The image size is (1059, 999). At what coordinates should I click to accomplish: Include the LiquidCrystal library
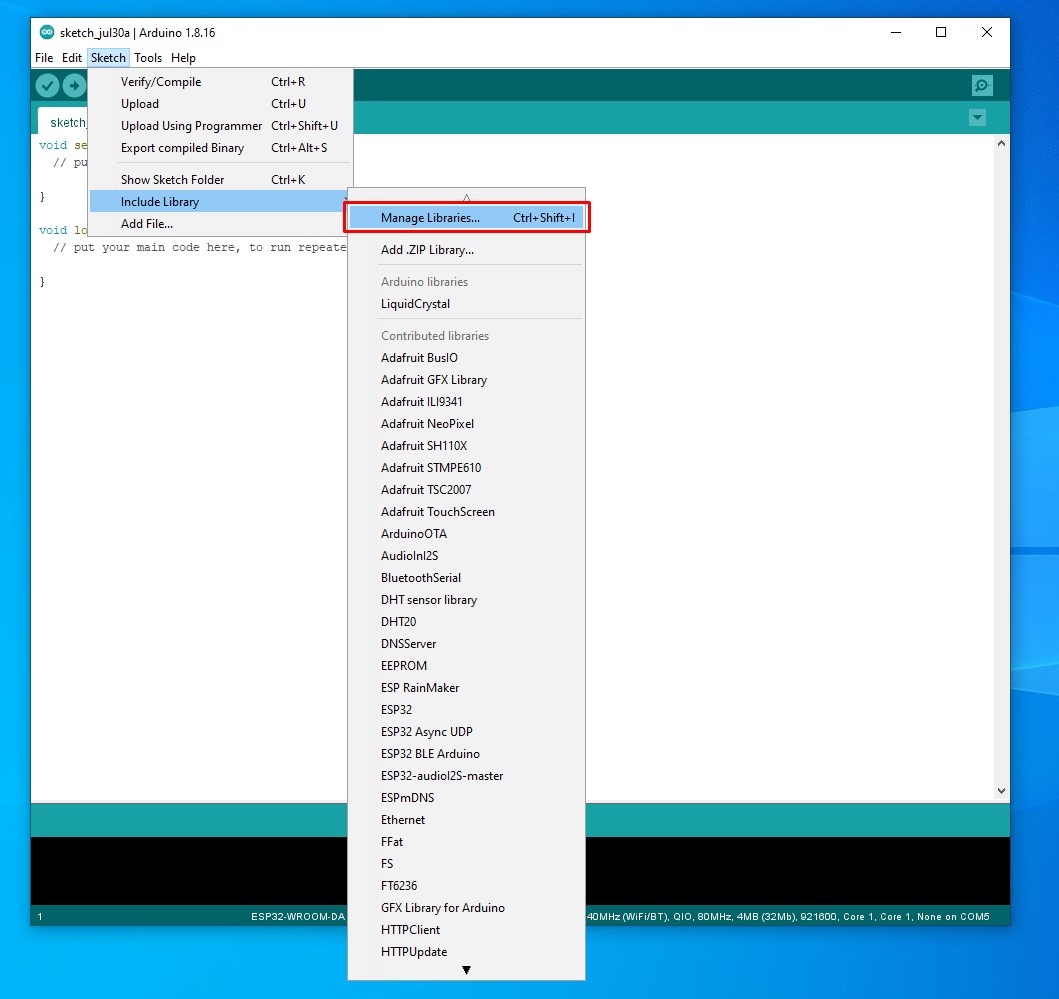pyautogui.click(x=415, y=304)
